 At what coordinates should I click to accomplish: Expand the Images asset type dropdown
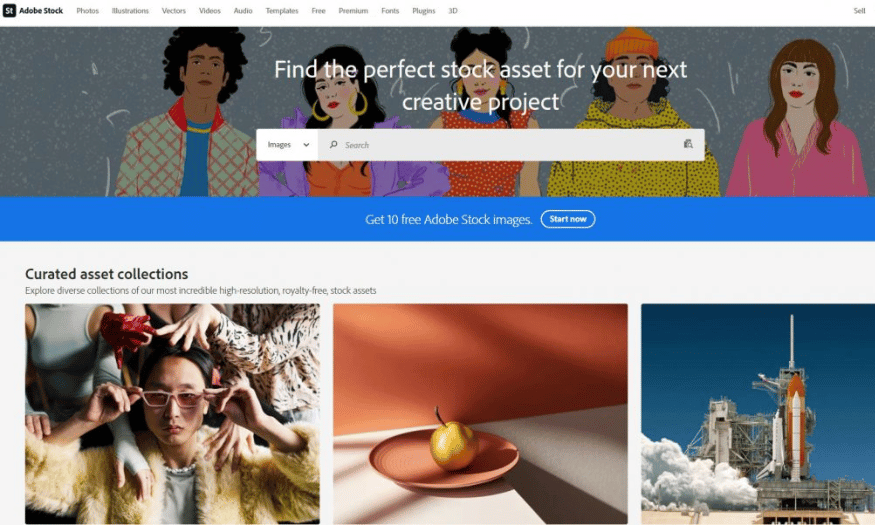[x=287, y=145]
